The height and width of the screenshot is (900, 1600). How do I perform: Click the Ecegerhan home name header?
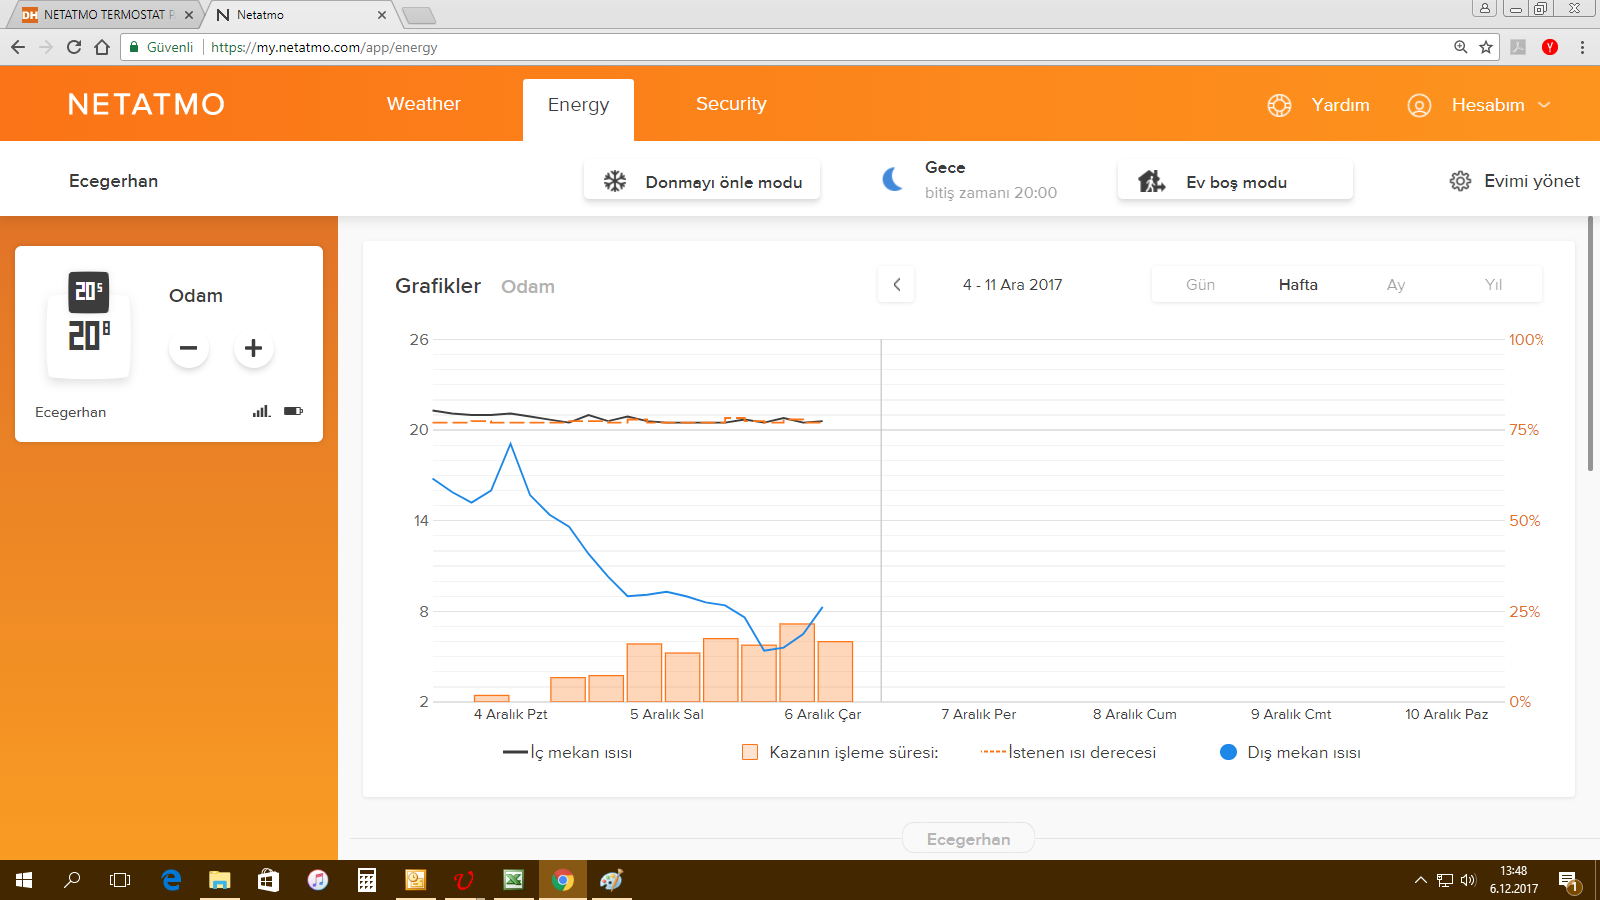pyautogui.click(x=113, y=181)
